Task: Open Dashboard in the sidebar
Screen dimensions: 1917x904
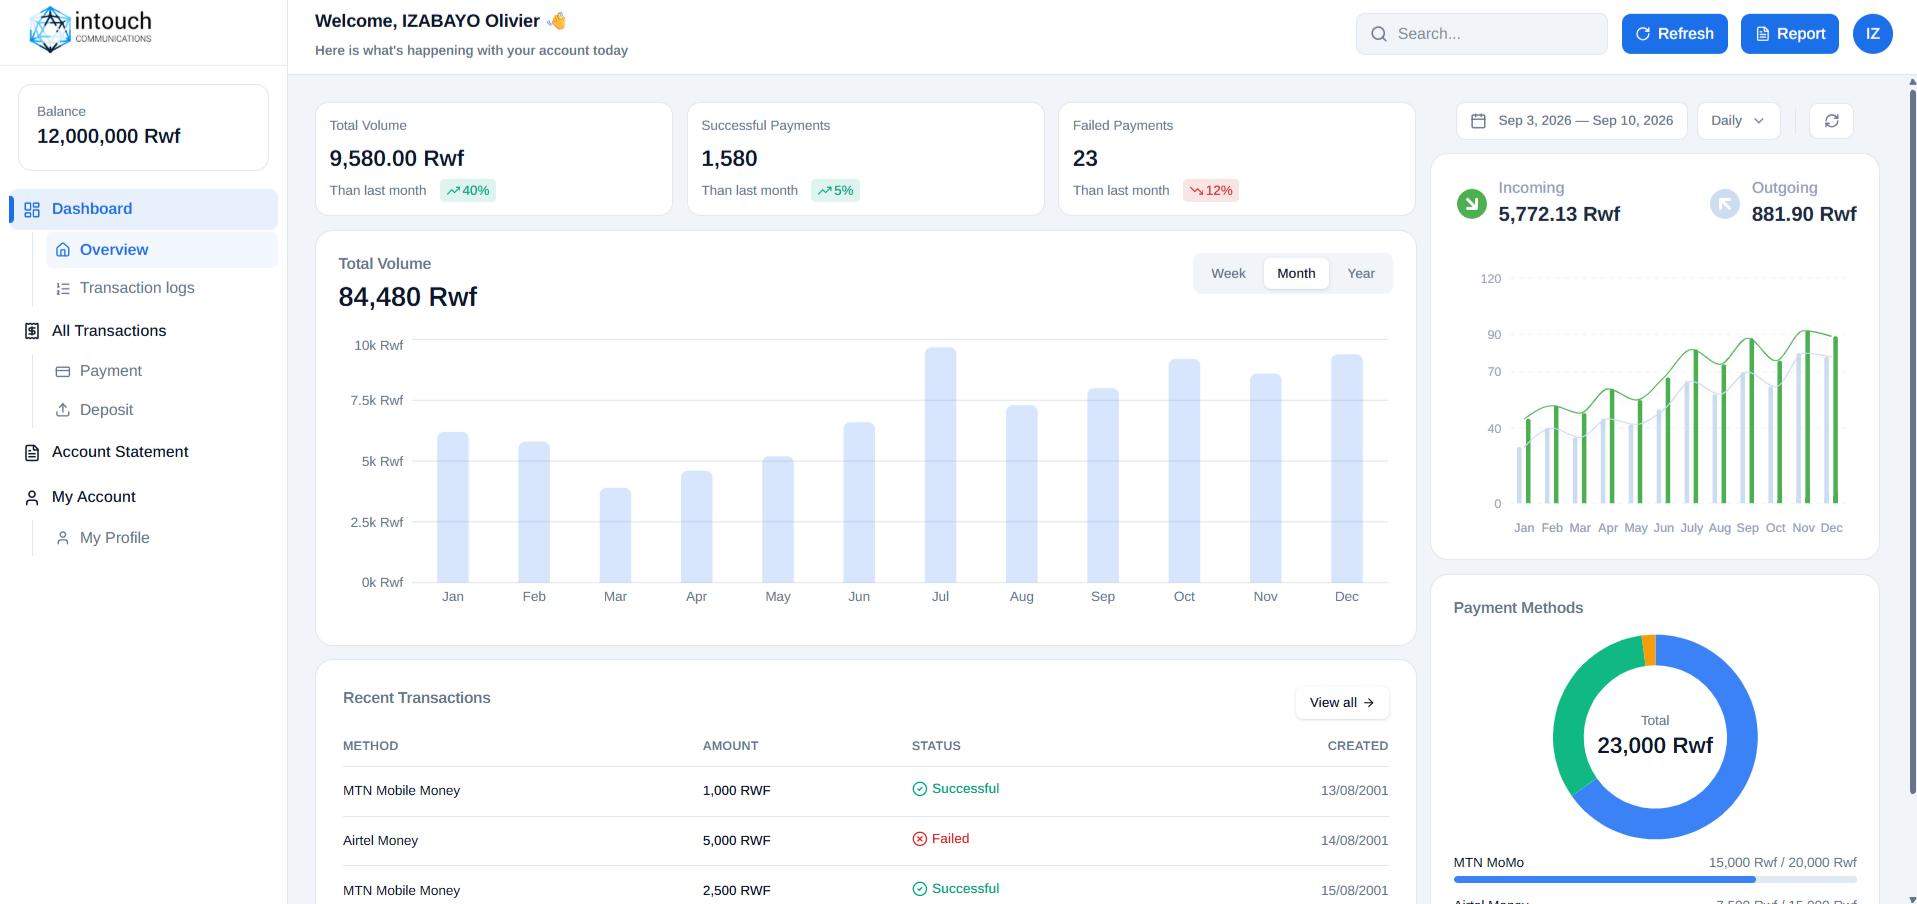Action: coord(144,209)
